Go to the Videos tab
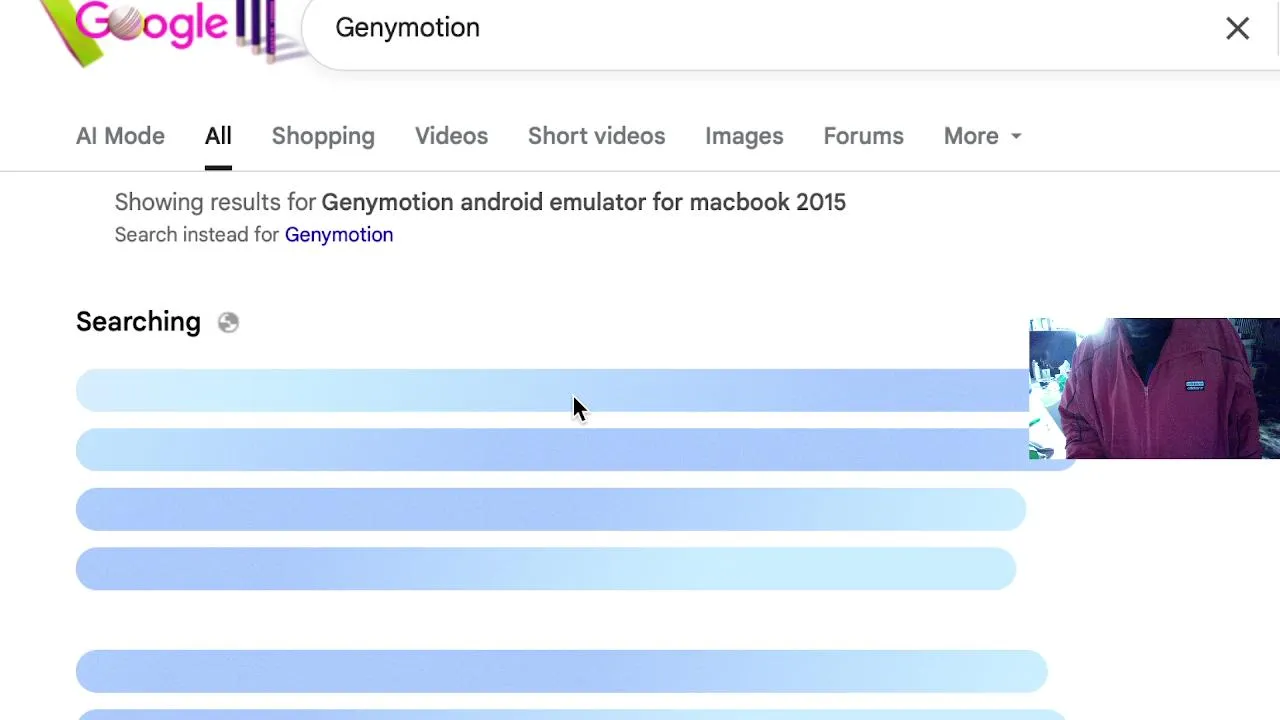This screenshot has height=720, width=1280. point(451,136)
